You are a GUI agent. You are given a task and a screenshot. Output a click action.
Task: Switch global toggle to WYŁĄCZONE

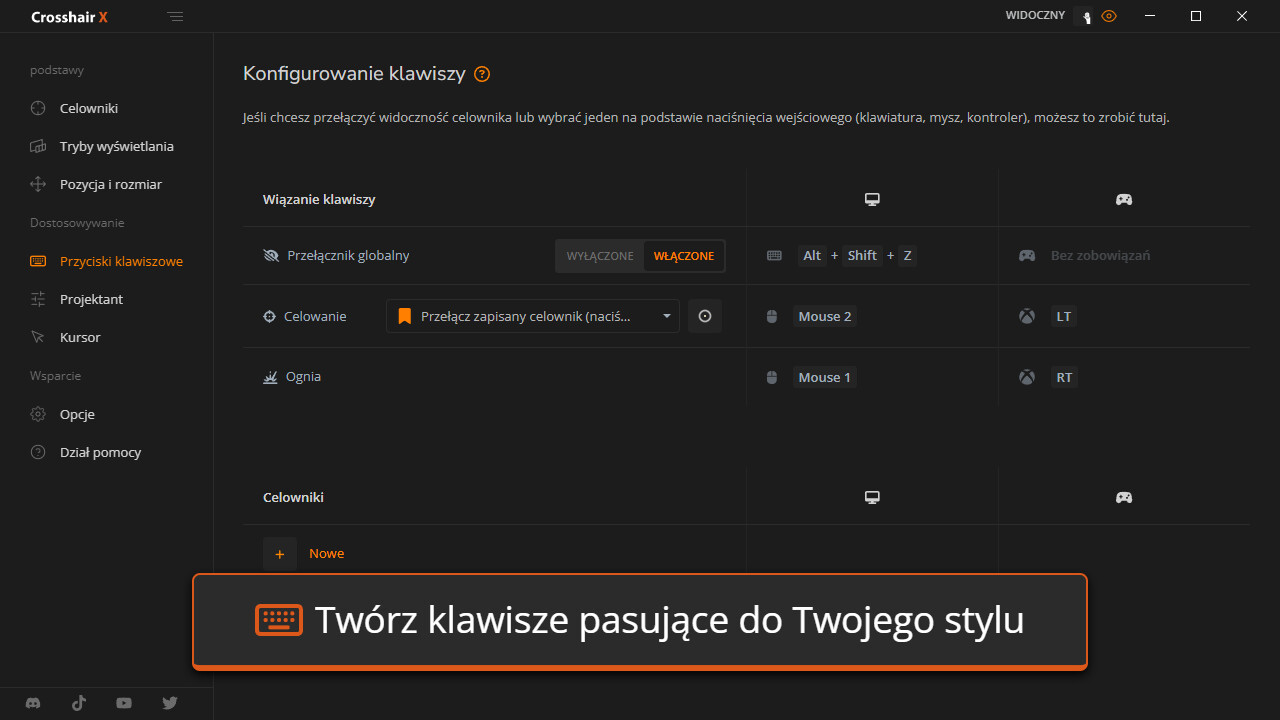tap(600, 256)
